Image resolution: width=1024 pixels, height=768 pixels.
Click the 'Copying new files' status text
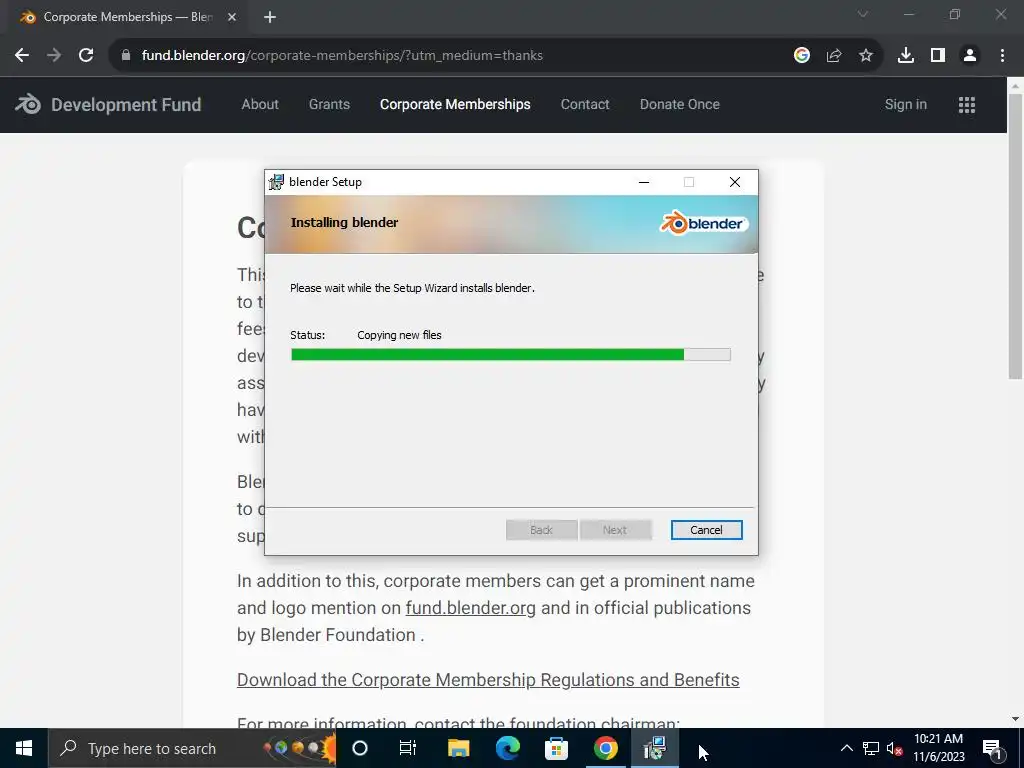click(x=399, y=335)
